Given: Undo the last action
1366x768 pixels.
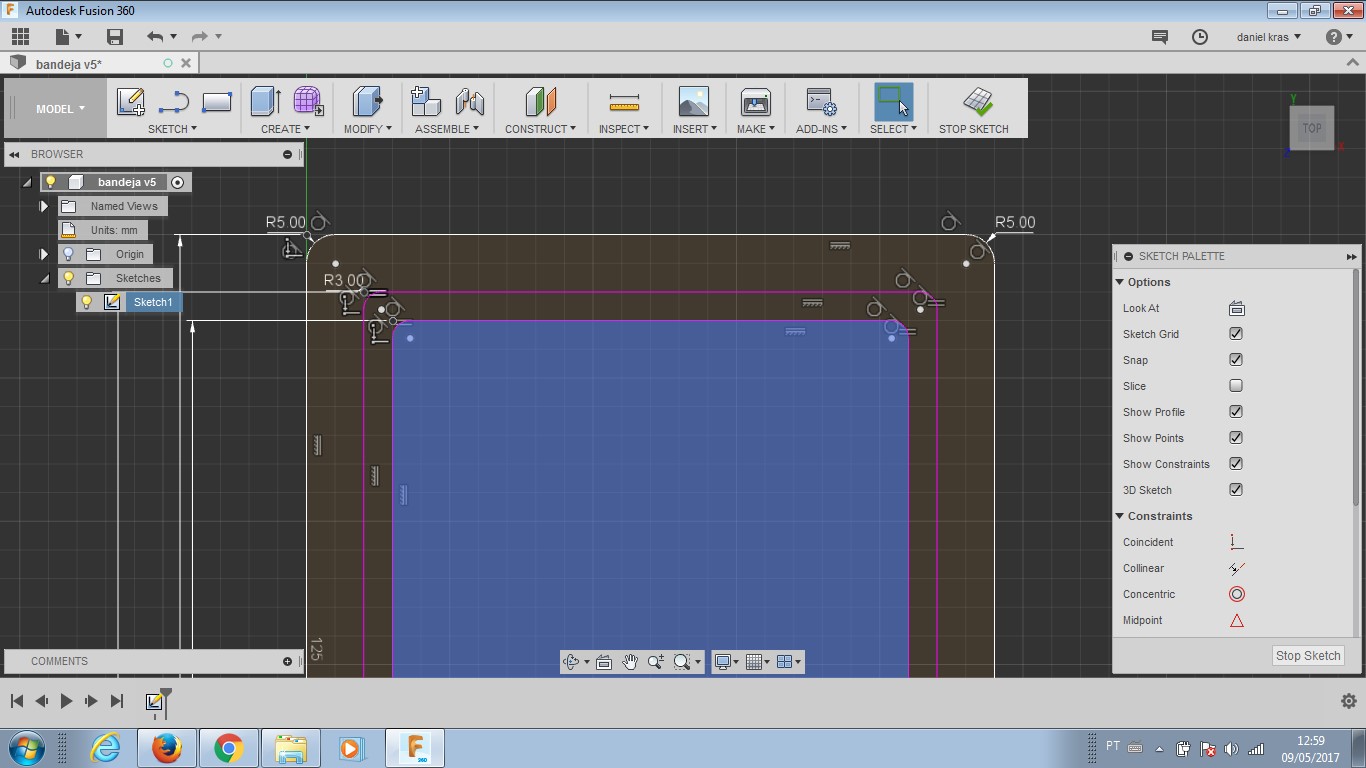Looking at the screenshot, I should coord(155,37).
